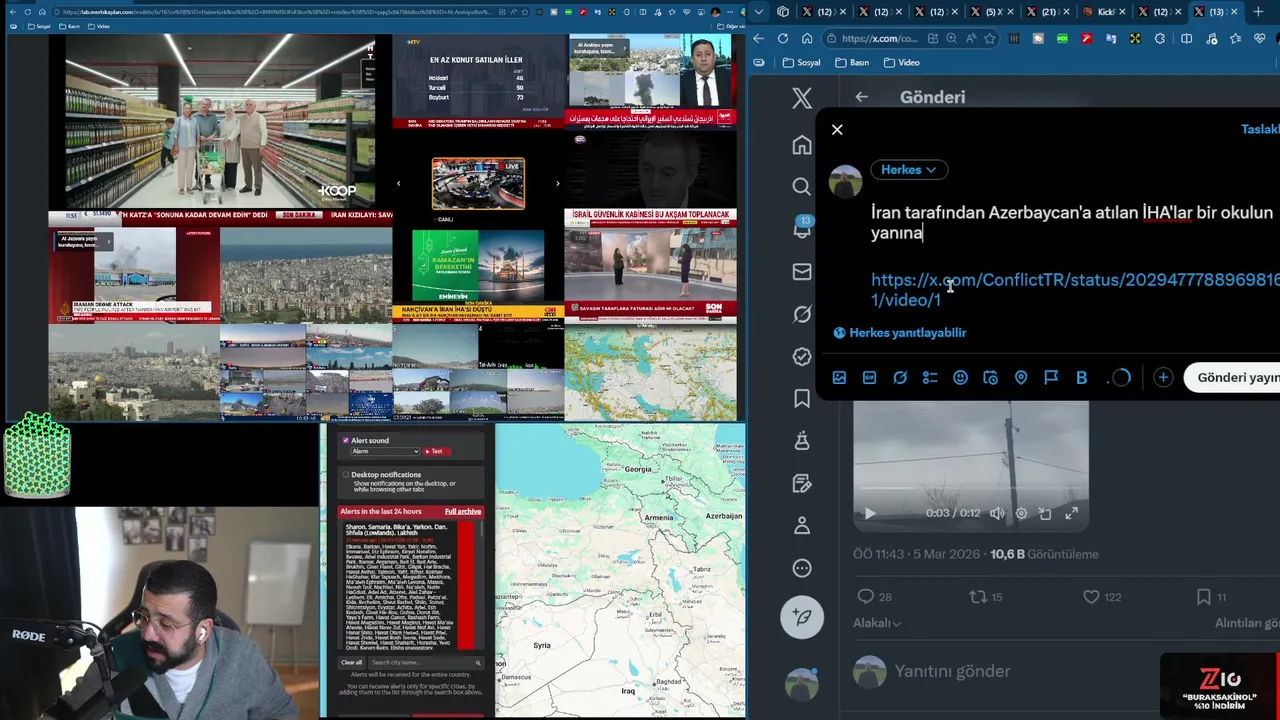The width and height of the screenshot is (1280, 720).
Task: Open X search from the sidebar
Action: (802, 187)
